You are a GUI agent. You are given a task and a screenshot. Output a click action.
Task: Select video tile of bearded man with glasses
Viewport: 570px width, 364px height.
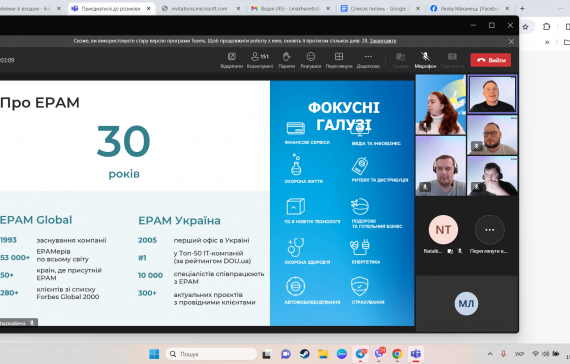492,135
